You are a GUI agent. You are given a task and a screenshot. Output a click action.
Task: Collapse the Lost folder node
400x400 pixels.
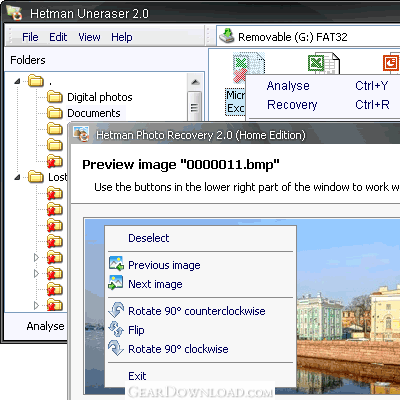click(17, 177)
